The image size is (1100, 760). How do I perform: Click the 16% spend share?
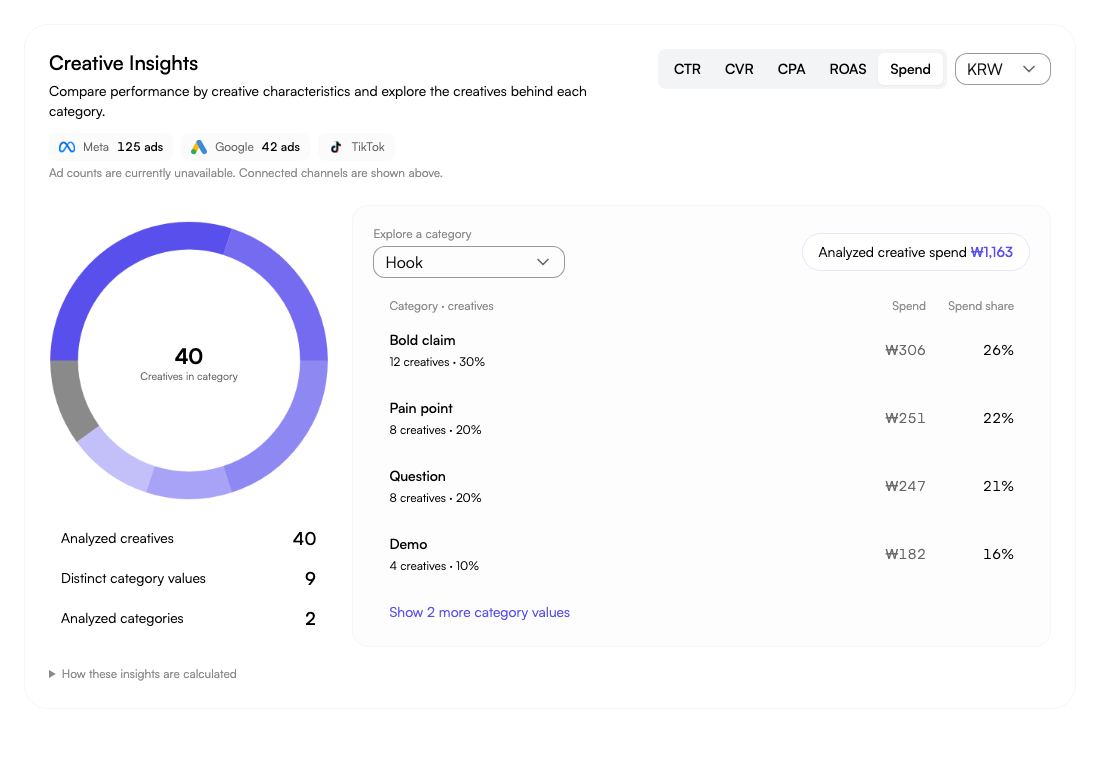(998, 554)
